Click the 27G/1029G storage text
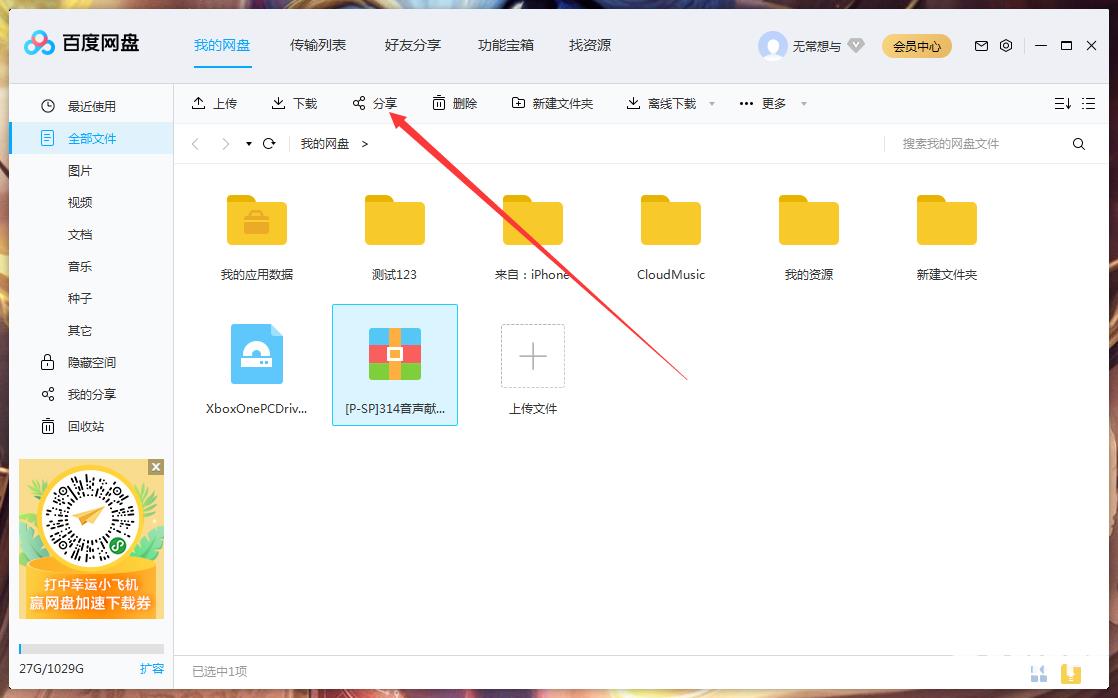Viewport: 1118px width, 698px height. [51, 669]
